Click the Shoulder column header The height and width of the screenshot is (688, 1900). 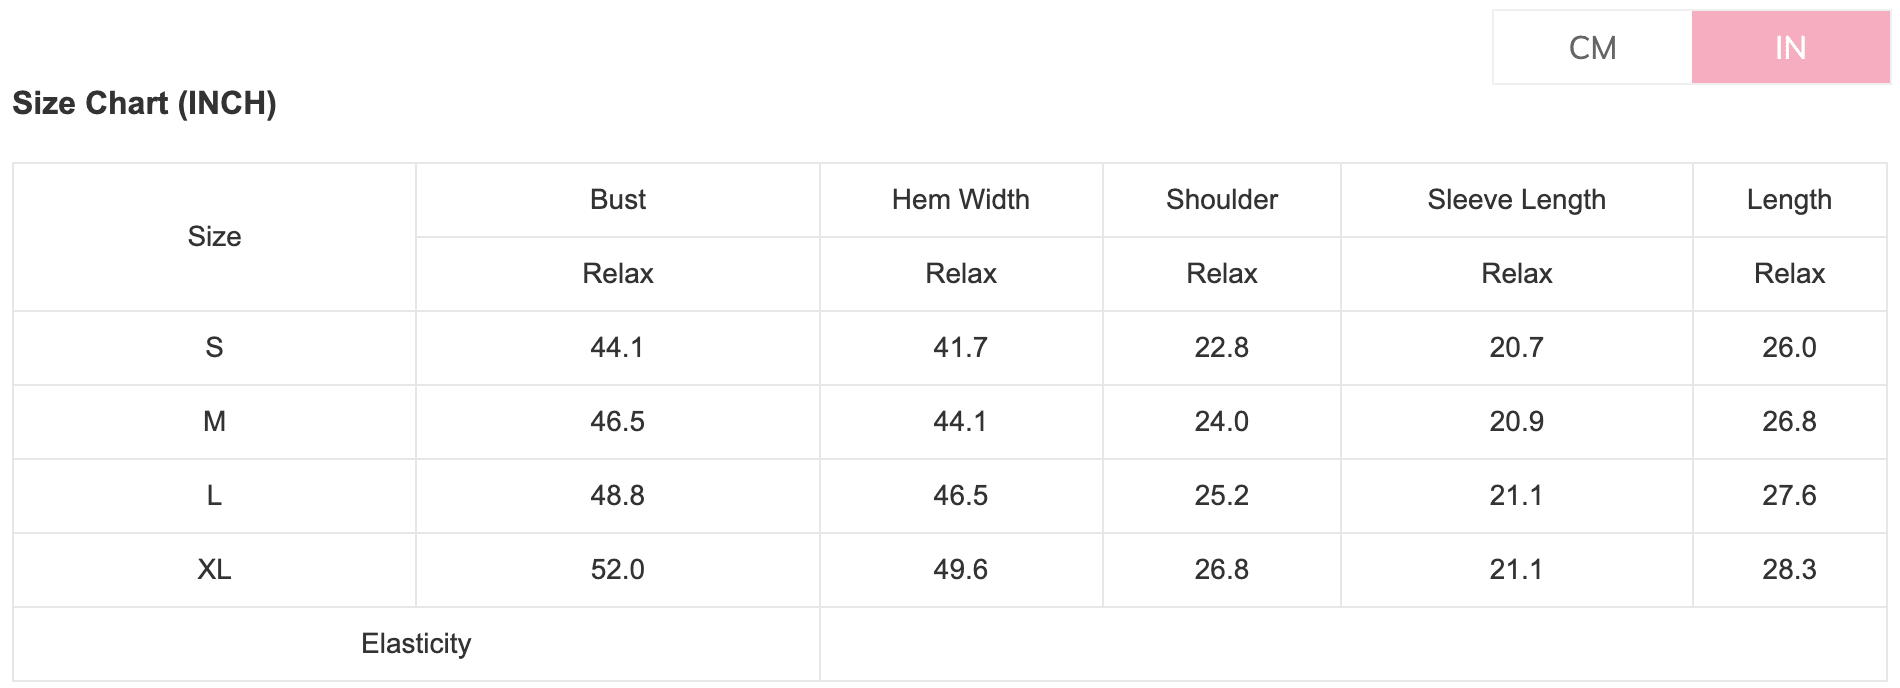1221,200
